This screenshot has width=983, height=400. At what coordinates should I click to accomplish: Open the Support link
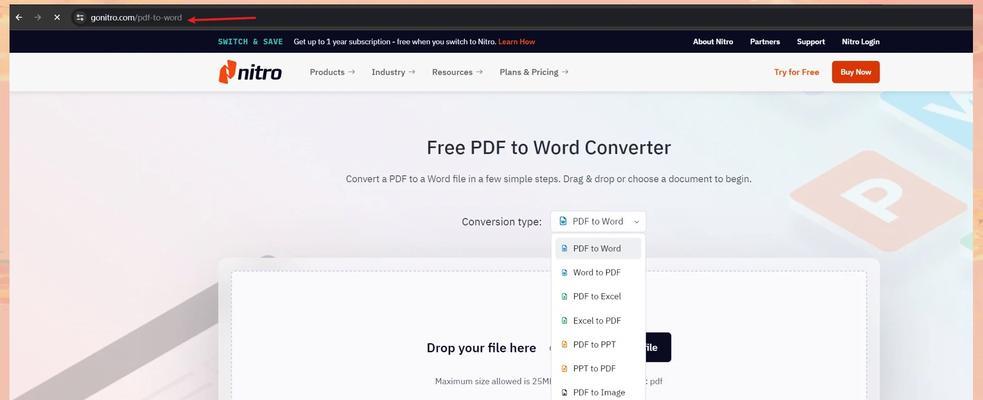811,42
